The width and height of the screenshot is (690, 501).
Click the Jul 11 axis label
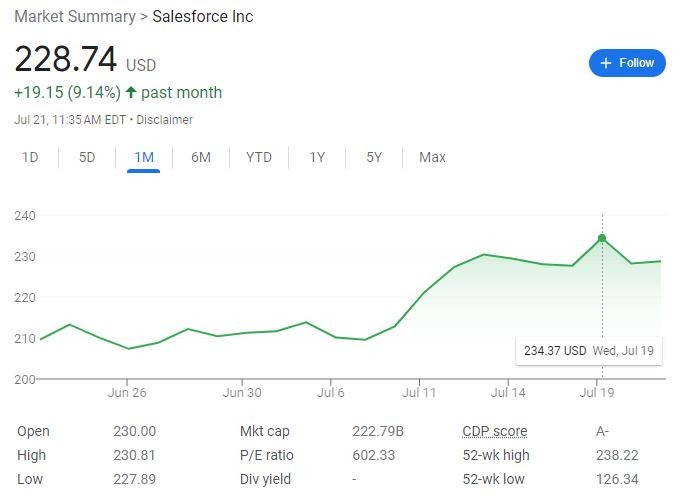point(419,392)
